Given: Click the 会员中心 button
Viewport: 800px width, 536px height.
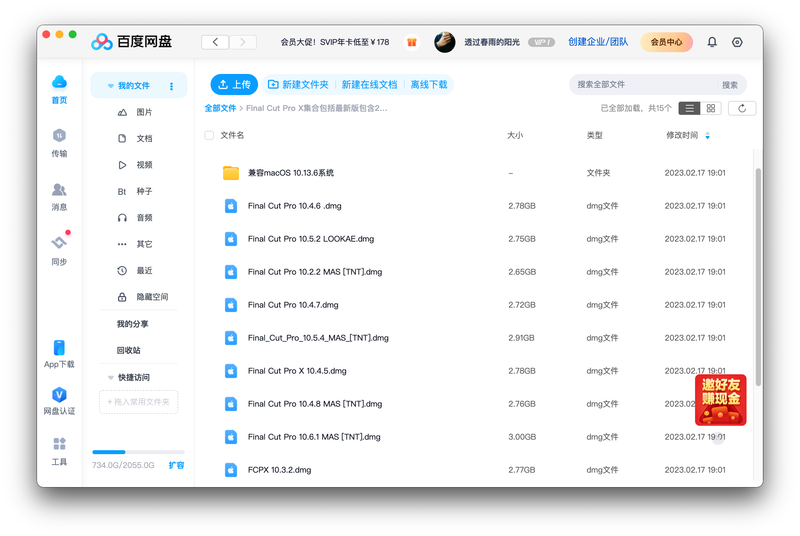Looking at the screenshot, I should click(x=666, y=42).
